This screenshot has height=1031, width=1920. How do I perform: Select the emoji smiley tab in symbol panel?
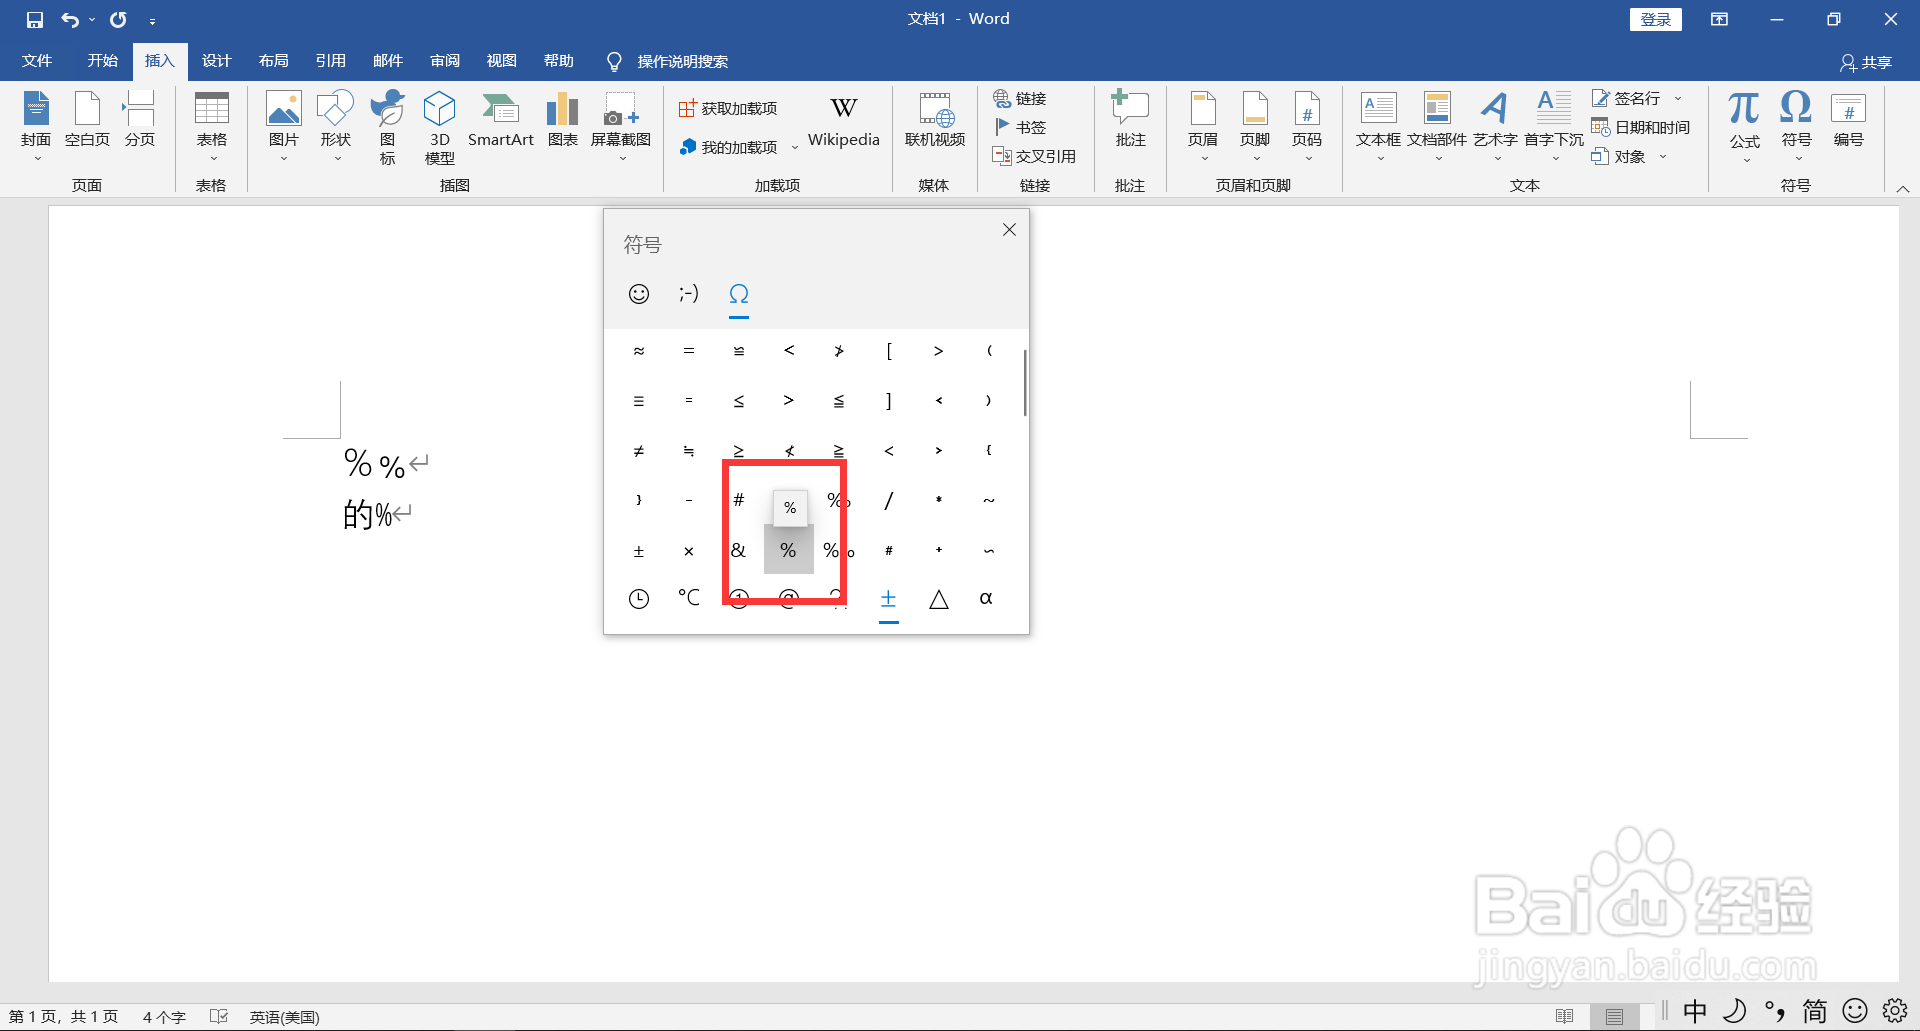tap(639, 293)
